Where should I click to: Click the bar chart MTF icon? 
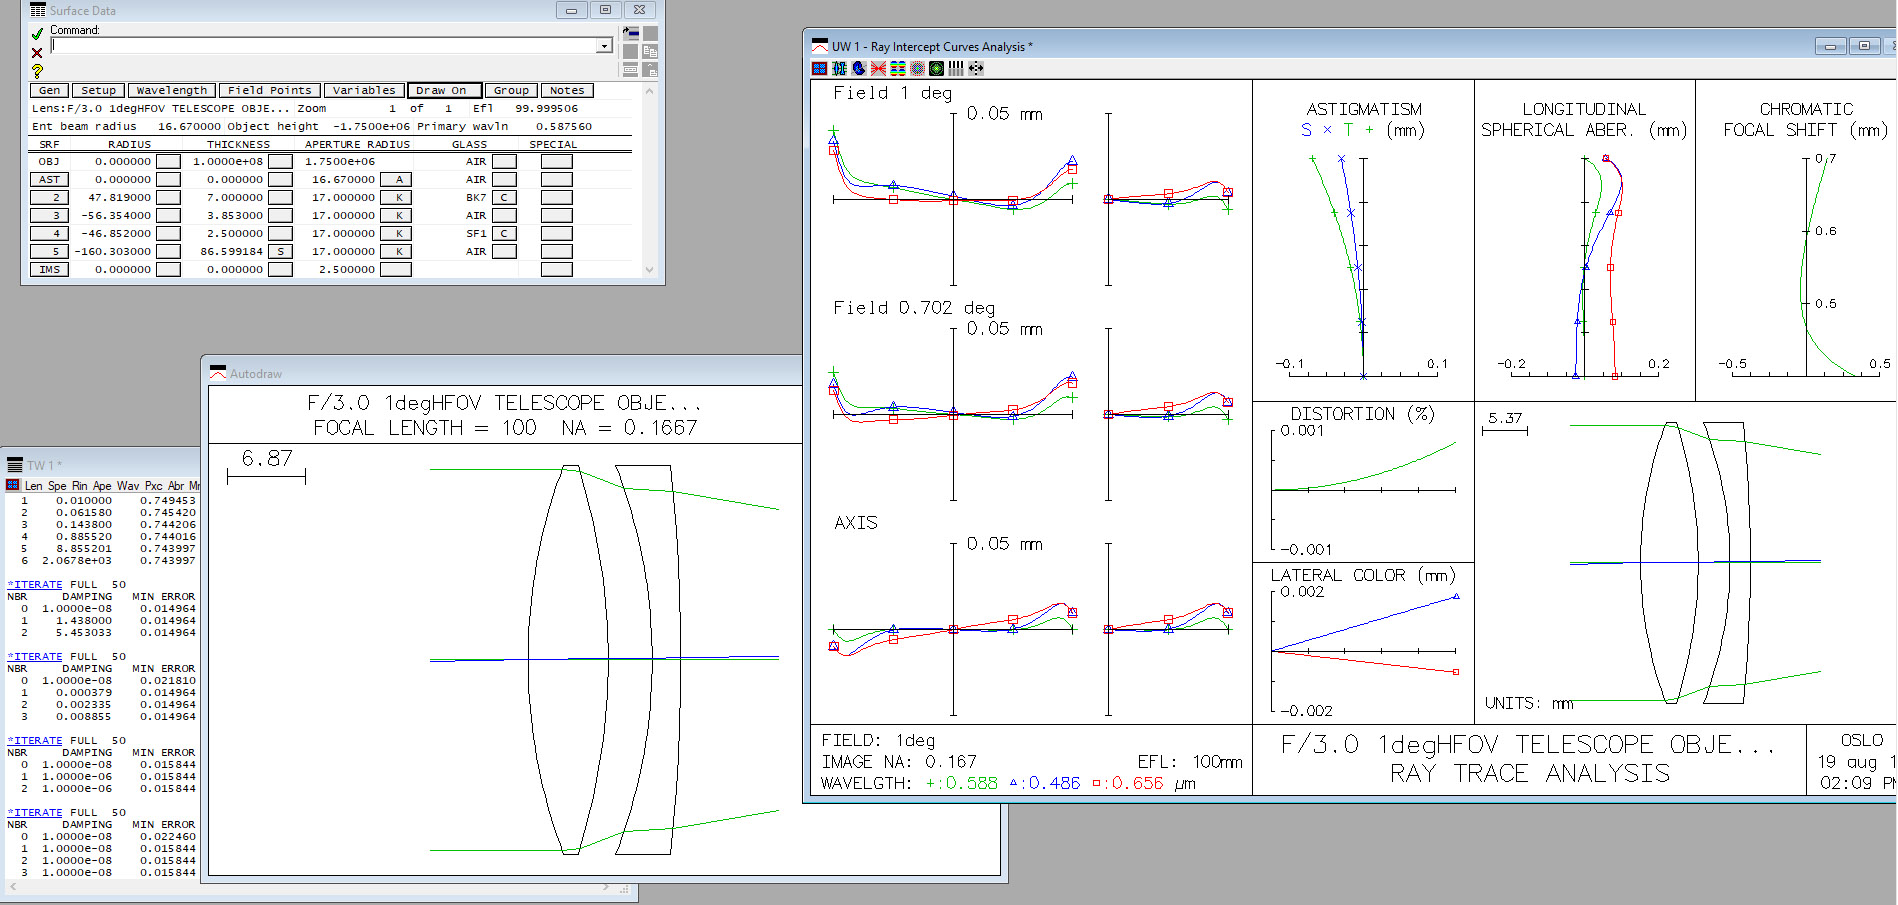(x=956, y=68)
